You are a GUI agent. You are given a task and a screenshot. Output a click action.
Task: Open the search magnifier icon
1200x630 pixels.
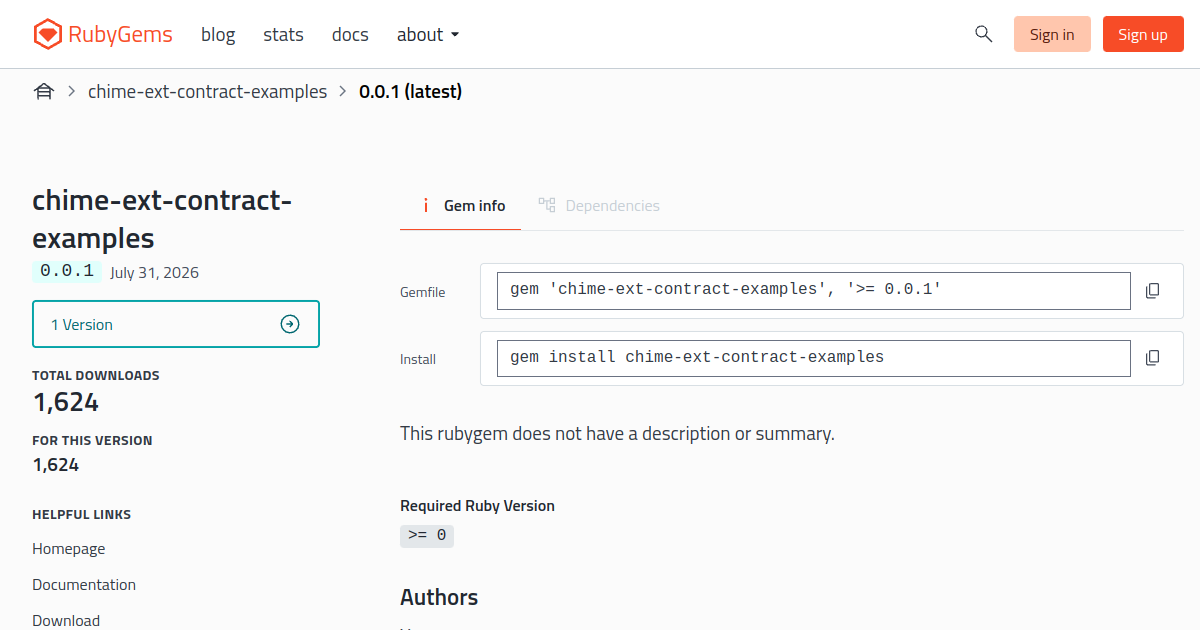point(983,34)
